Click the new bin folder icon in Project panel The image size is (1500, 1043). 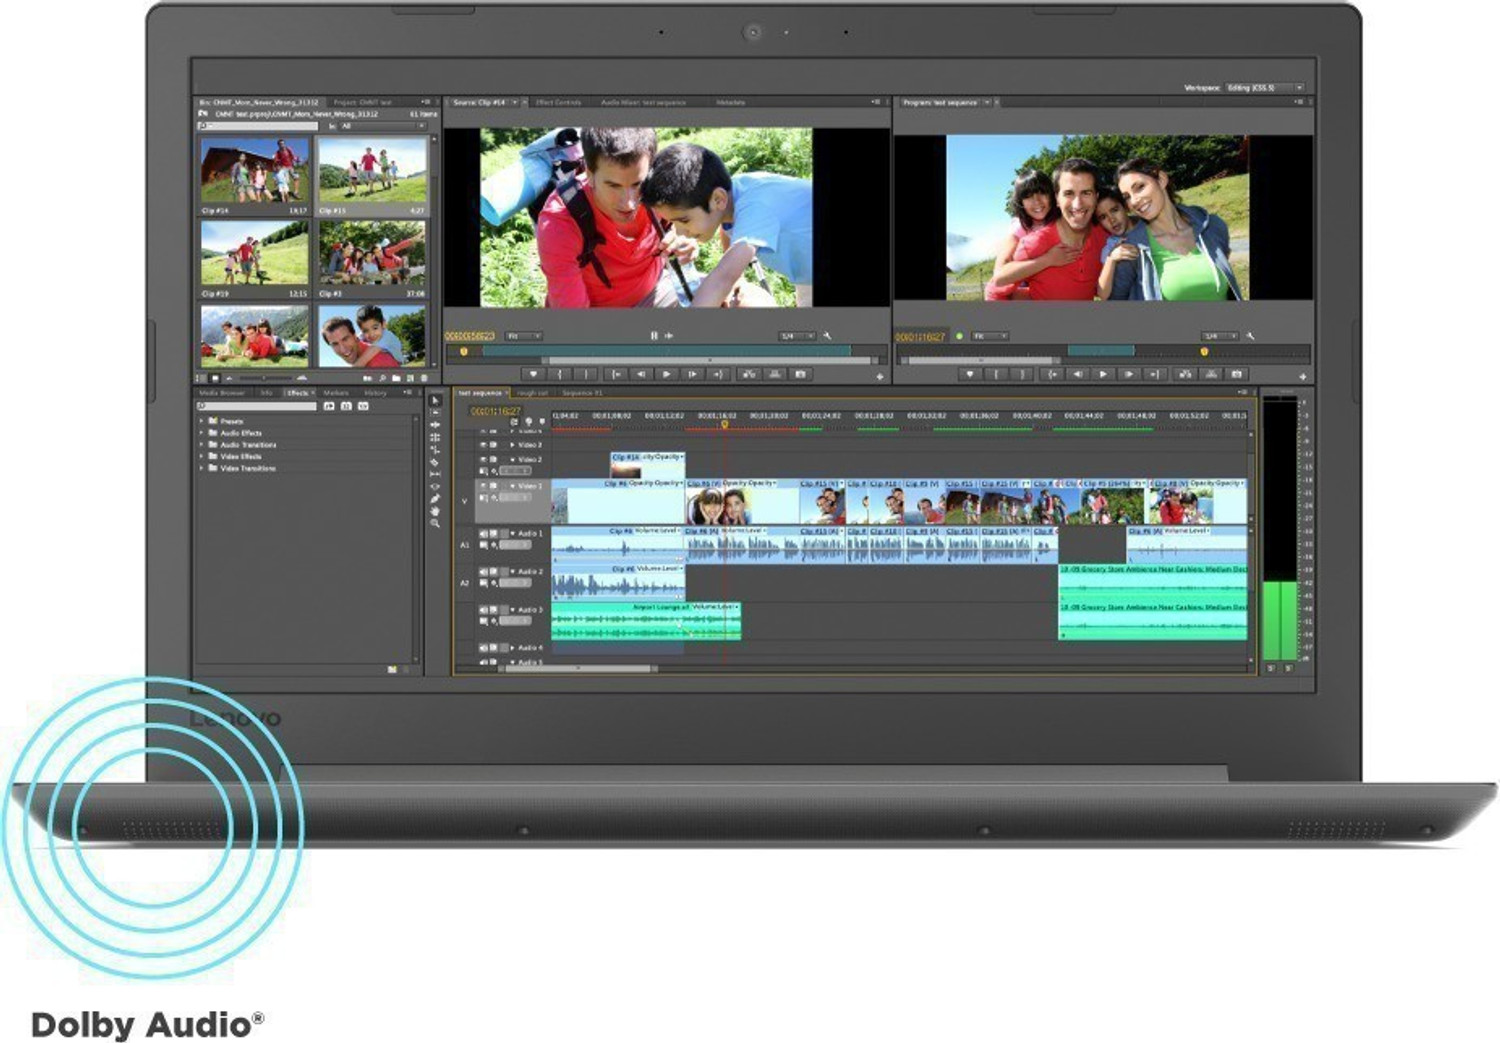(396, 379)
